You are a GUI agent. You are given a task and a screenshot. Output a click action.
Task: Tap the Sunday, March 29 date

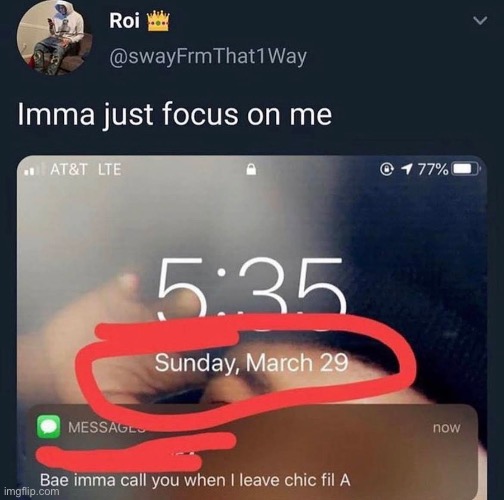pos(251,363)
